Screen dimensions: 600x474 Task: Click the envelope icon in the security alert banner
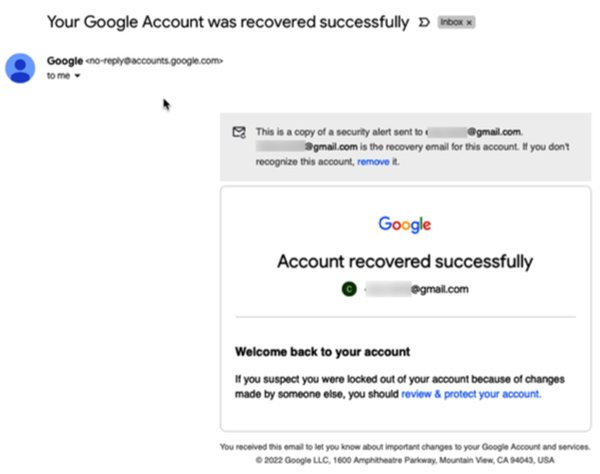(x=238, y=131)
